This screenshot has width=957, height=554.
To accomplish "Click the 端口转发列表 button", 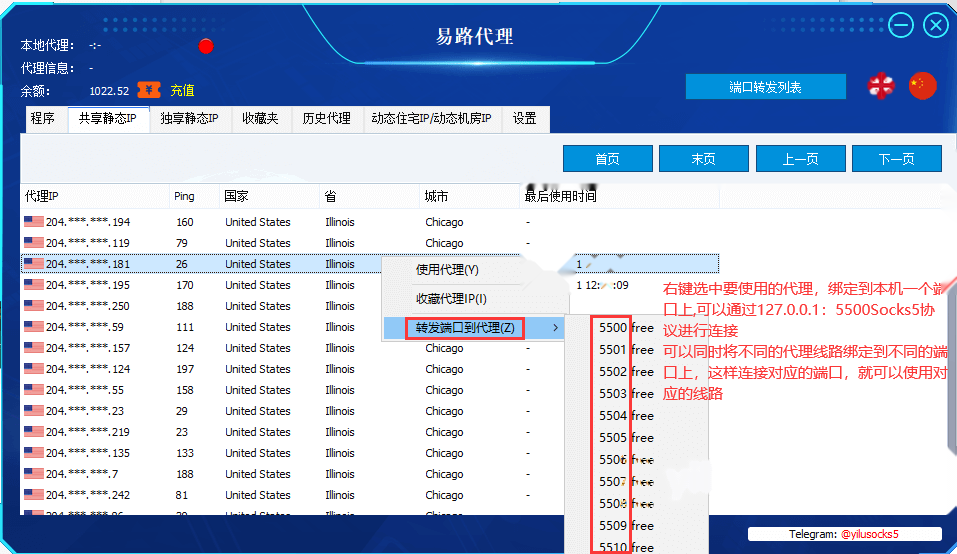I will tap(765, 87).
